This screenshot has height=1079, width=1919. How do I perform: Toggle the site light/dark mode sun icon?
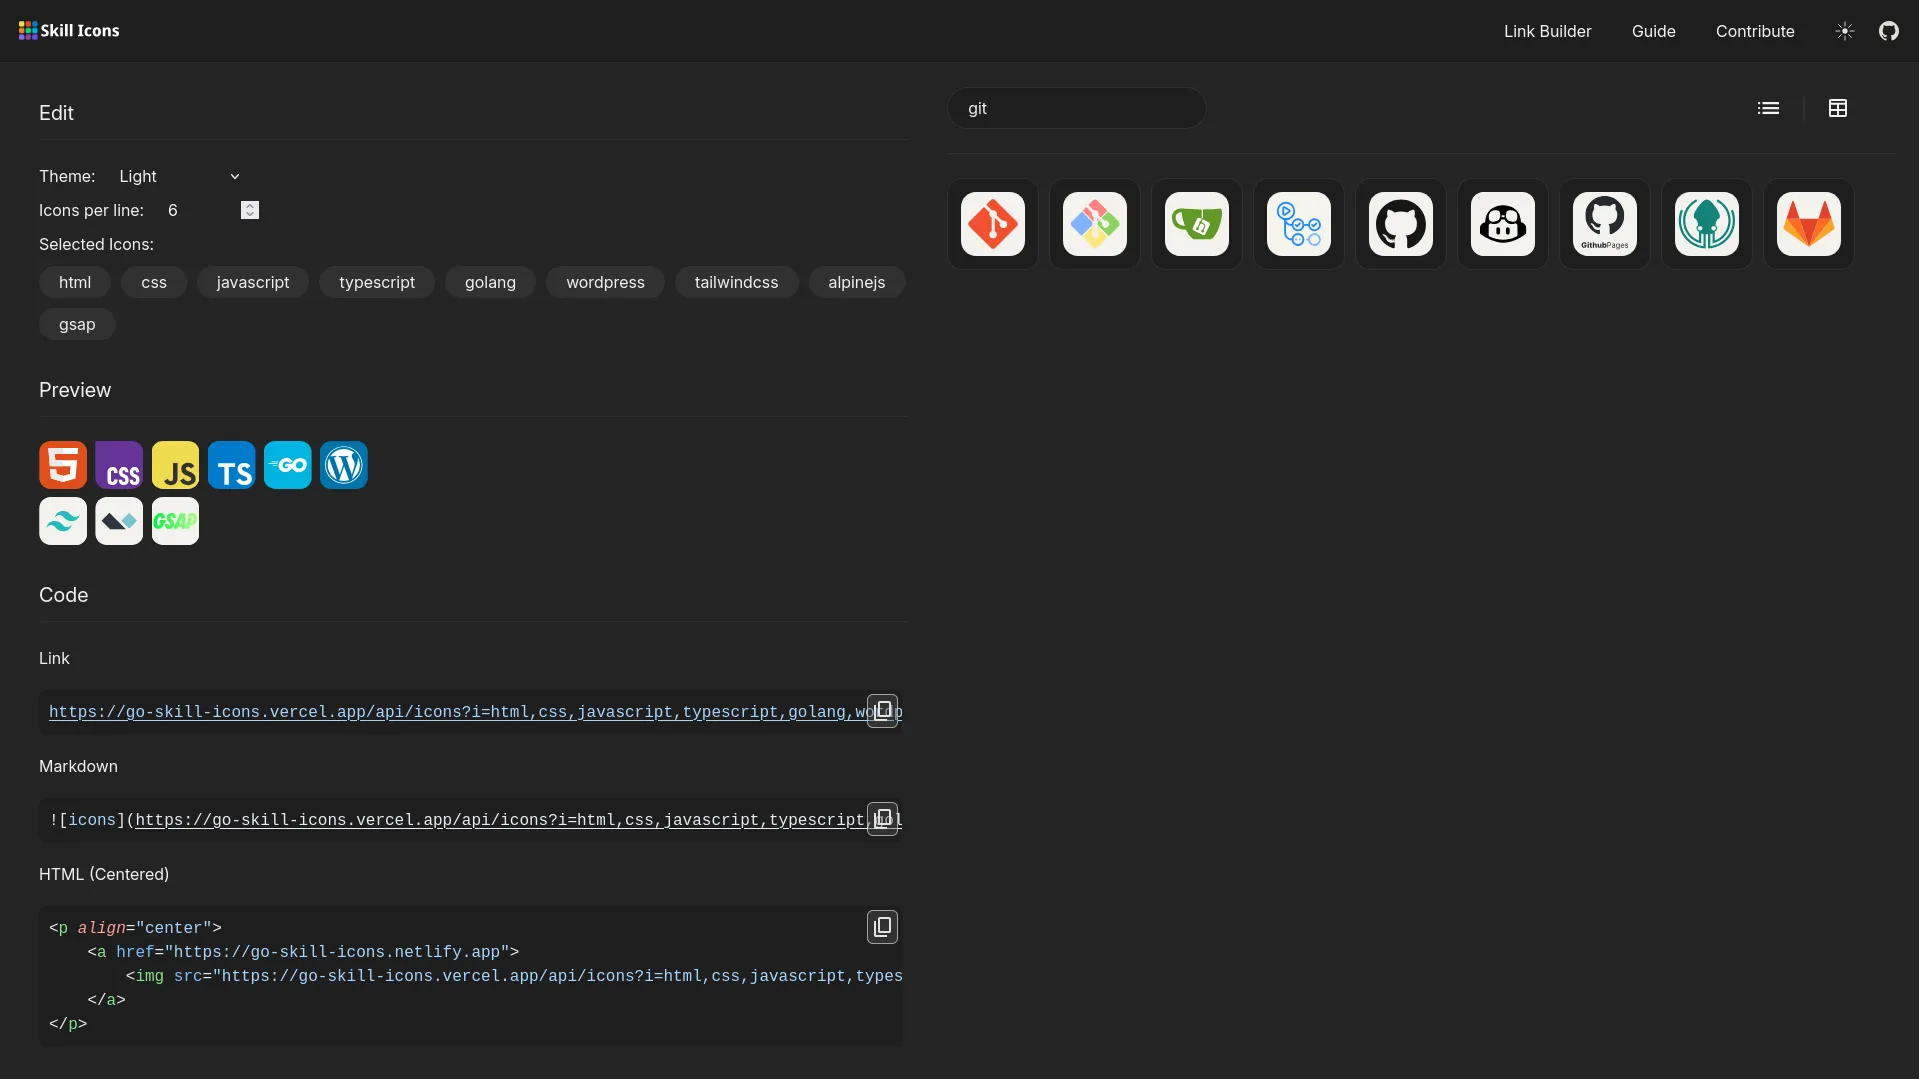pyautogui.click(x=1844, y=31)
